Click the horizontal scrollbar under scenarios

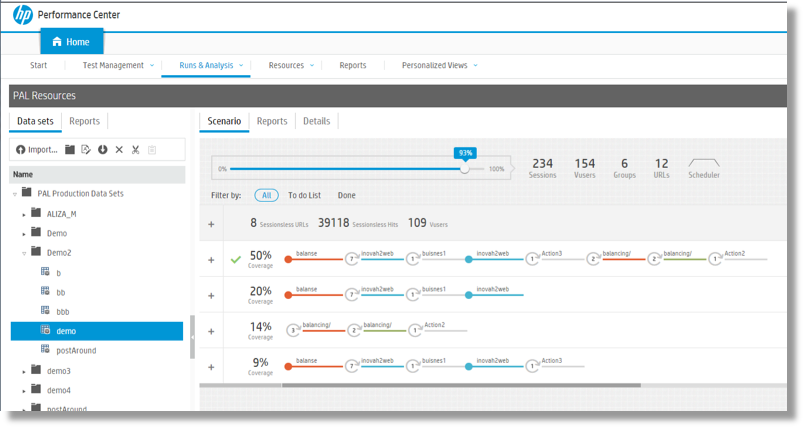click(x=461, y=385)
